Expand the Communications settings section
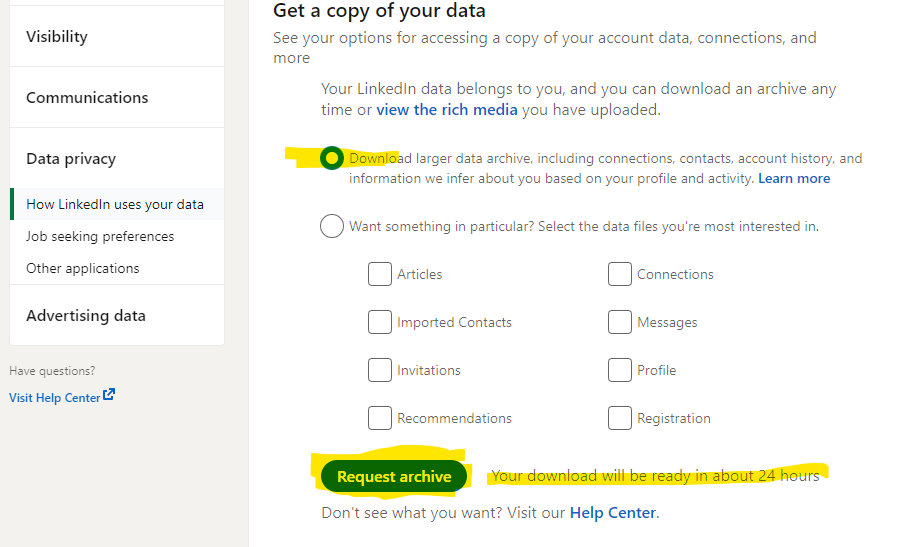Image resolution: width=902 pixels, height=547 pixels. point(117,97)
